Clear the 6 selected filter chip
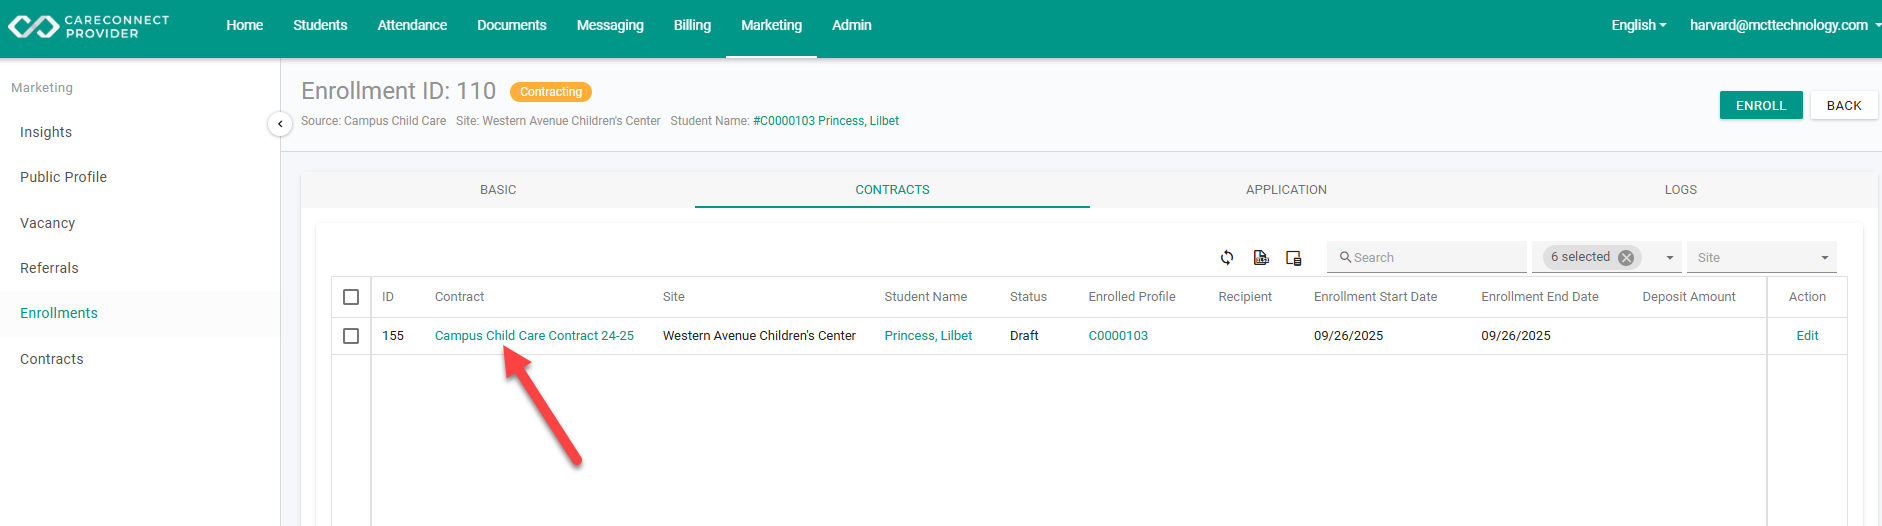 pyautogui.click(x=1626, y=258)
